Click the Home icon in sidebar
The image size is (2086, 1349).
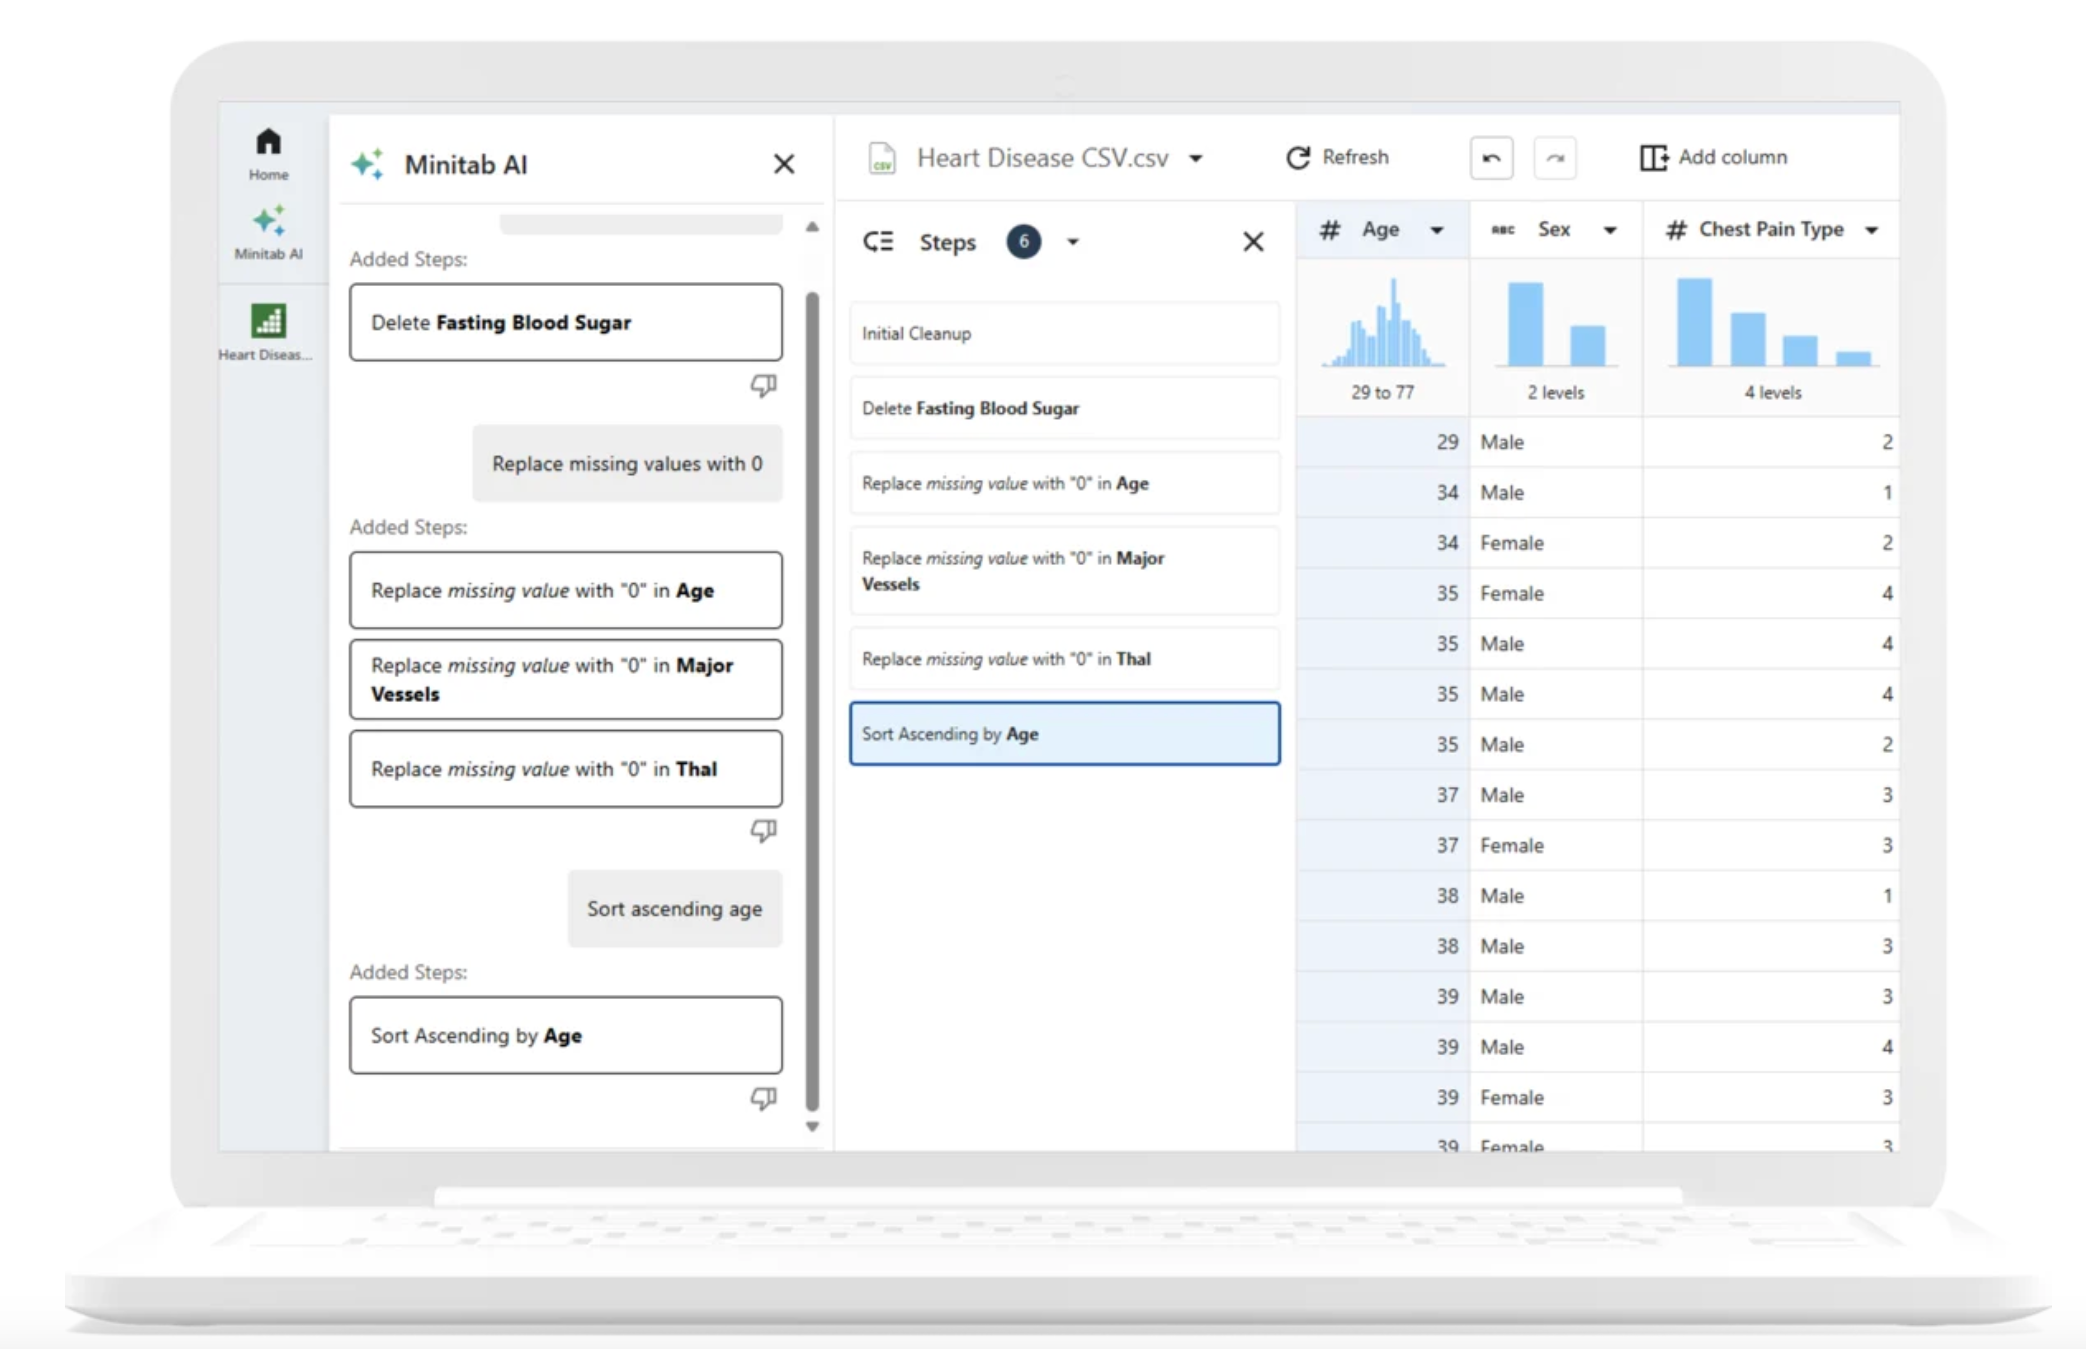click(268, 143)
